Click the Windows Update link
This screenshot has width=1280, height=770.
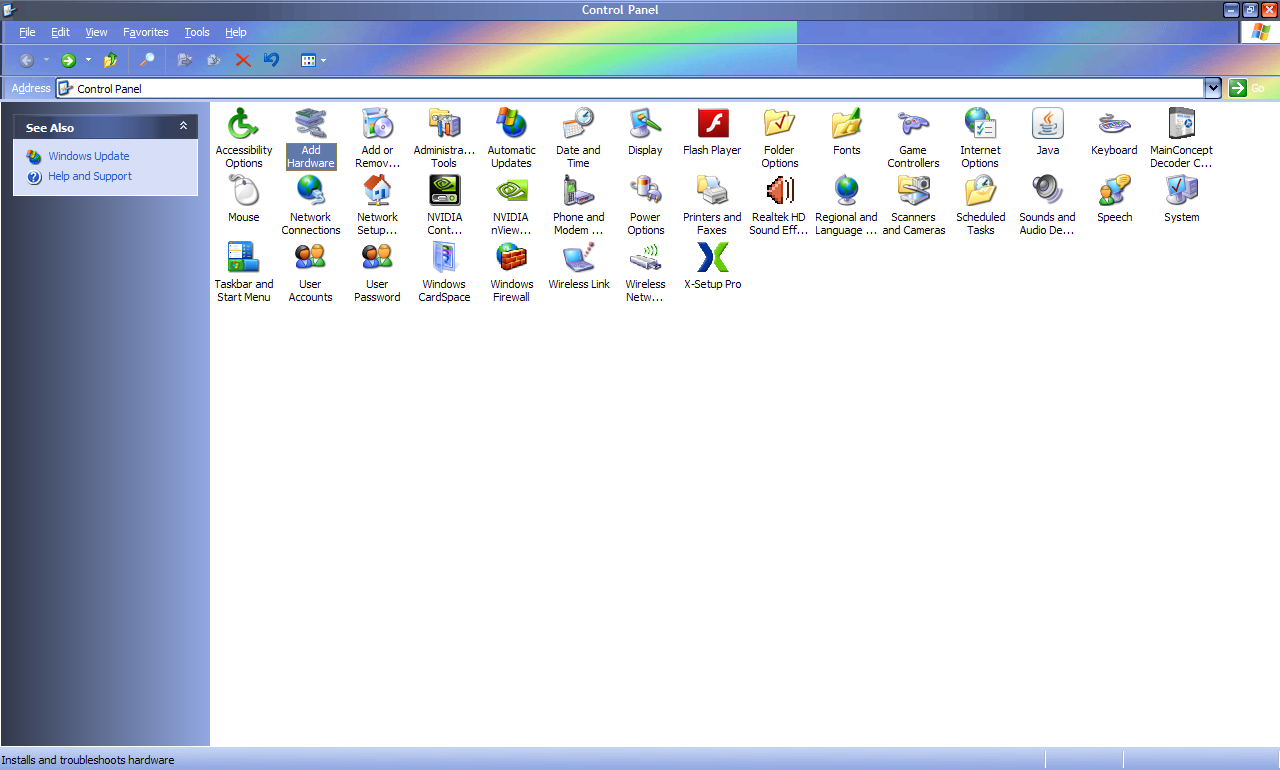89,156
